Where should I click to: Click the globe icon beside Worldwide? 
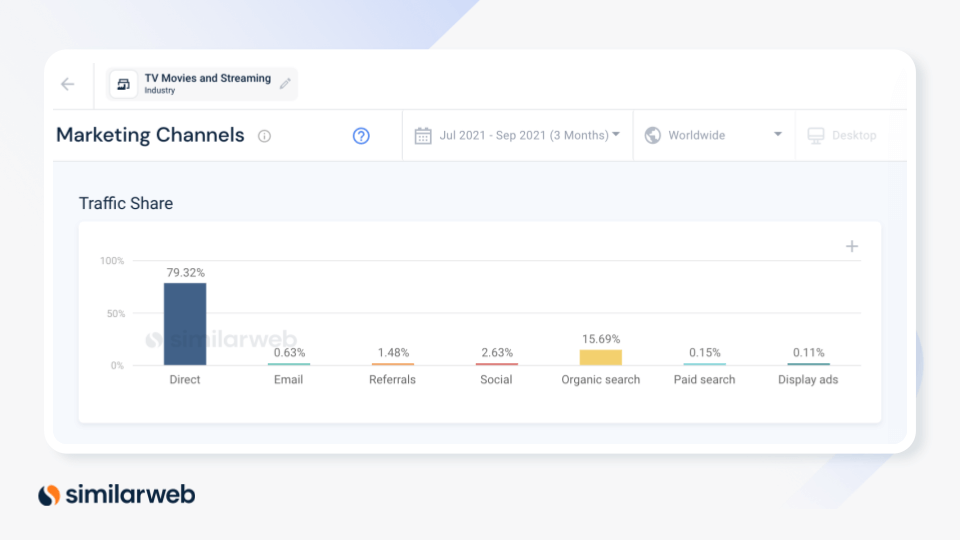(653, 136)
